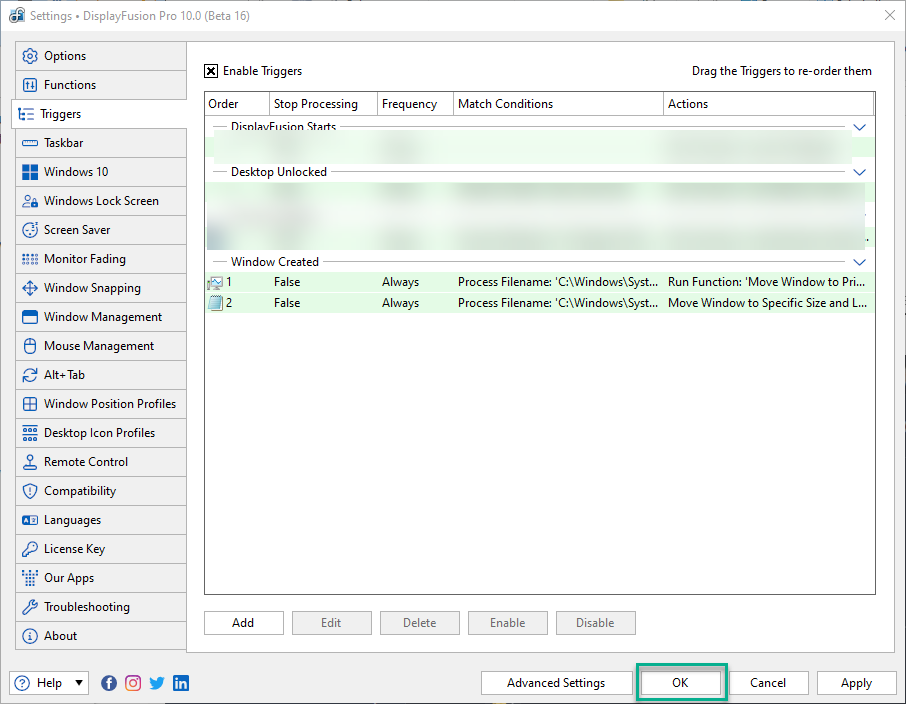Viewport: 906px width, 704px height.
Task: Click the Delete trigger button
Action: point(419,623)
